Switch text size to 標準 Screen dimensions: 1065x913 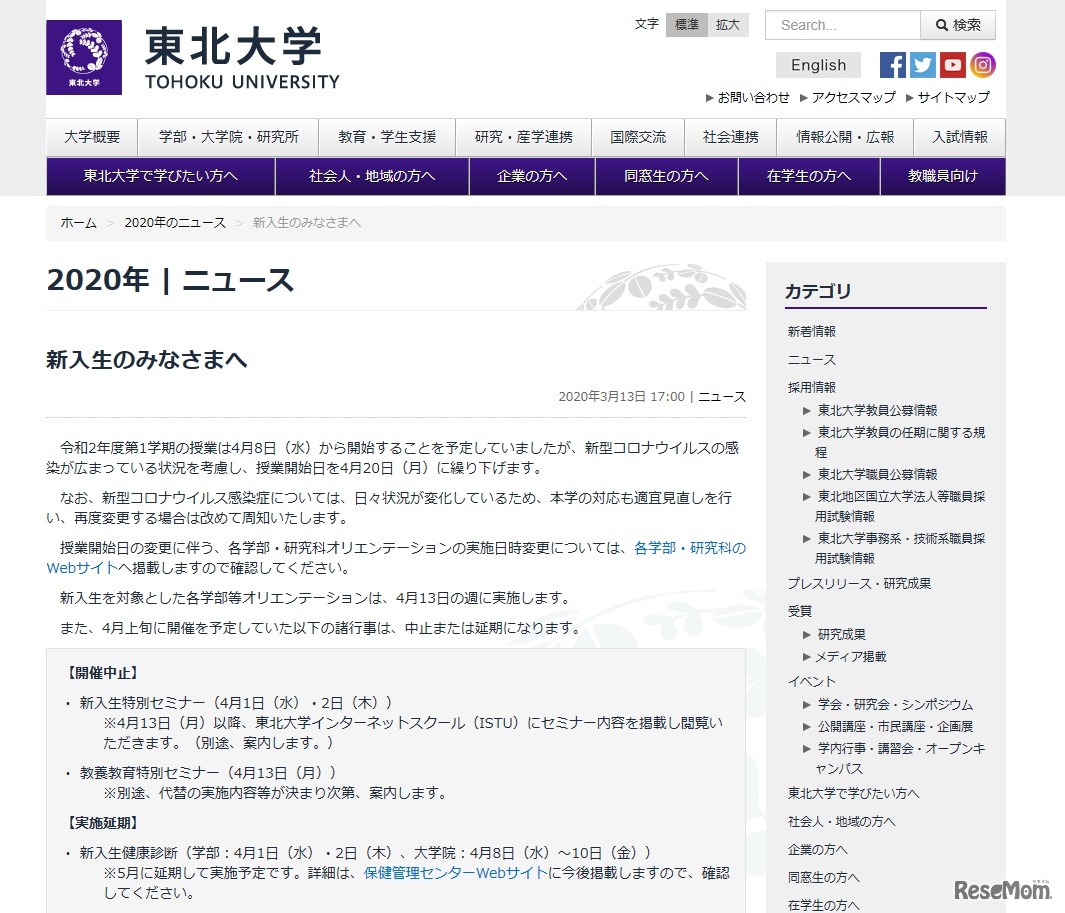687,25
